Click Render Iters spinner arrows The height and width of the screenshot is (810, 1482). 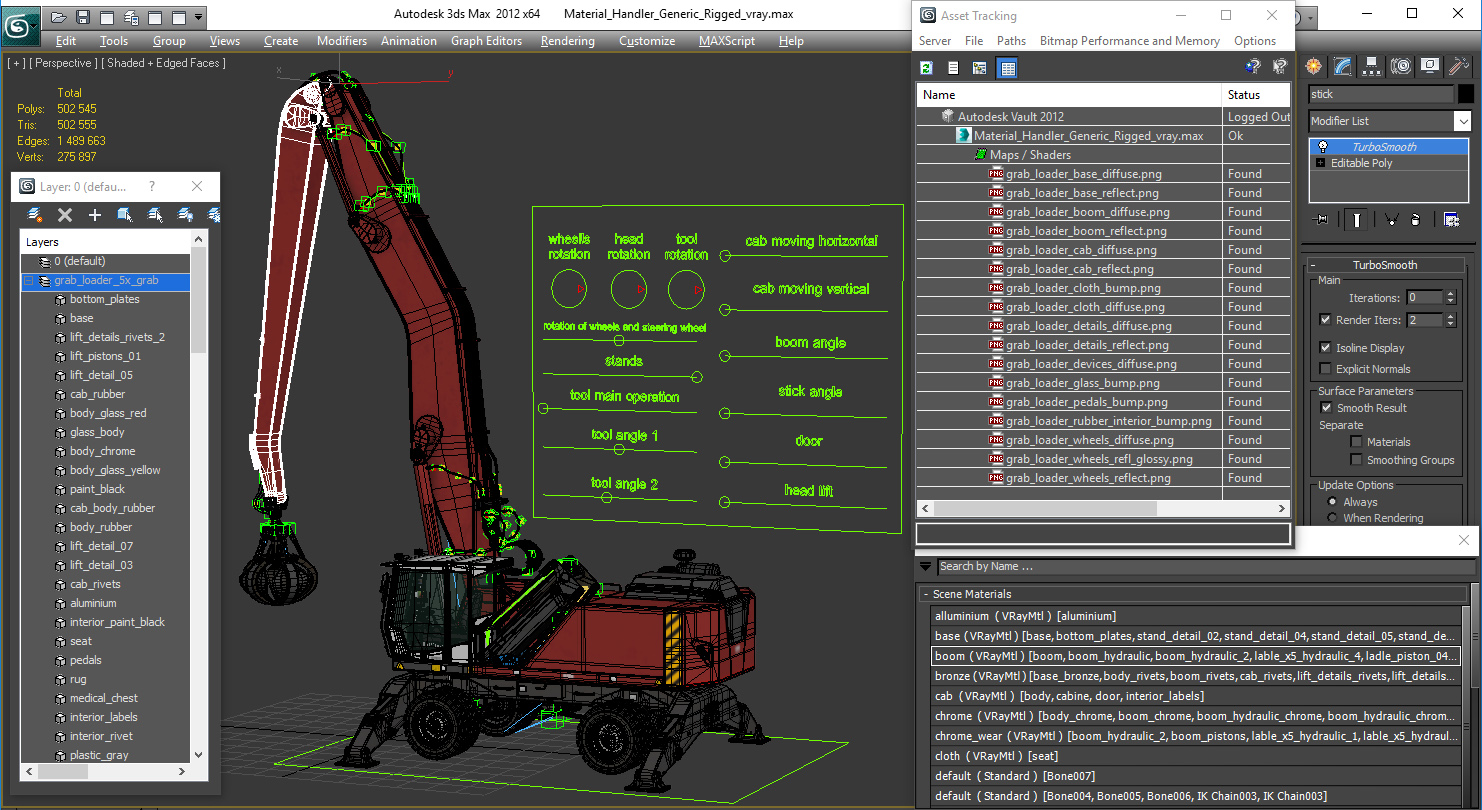(x=1450, y=320)
